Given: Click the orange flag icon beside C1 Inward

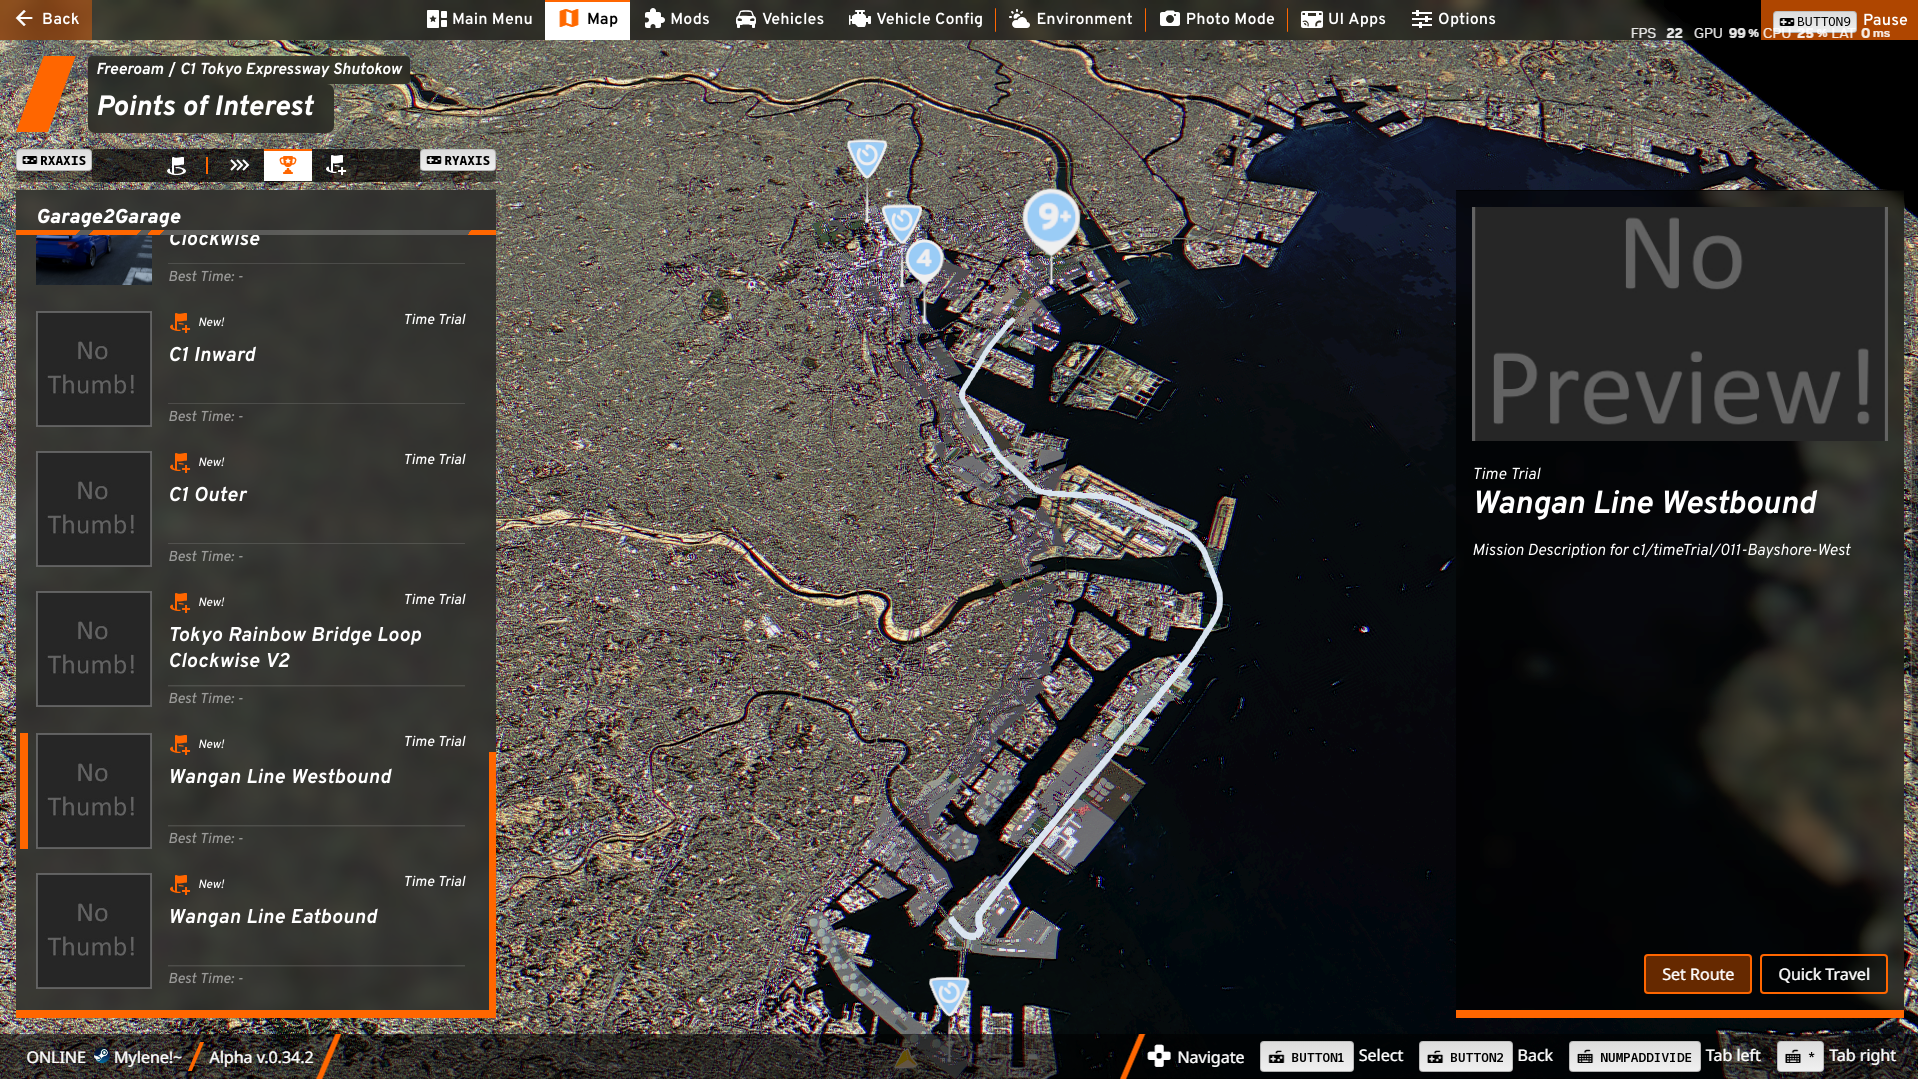Looking at the screenshot, I should [180, 322].
